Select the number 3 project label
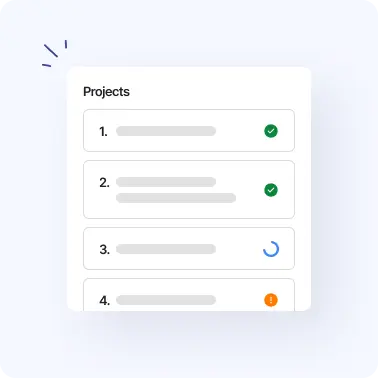Screen dimensions: 378x378 pos(104,249)
